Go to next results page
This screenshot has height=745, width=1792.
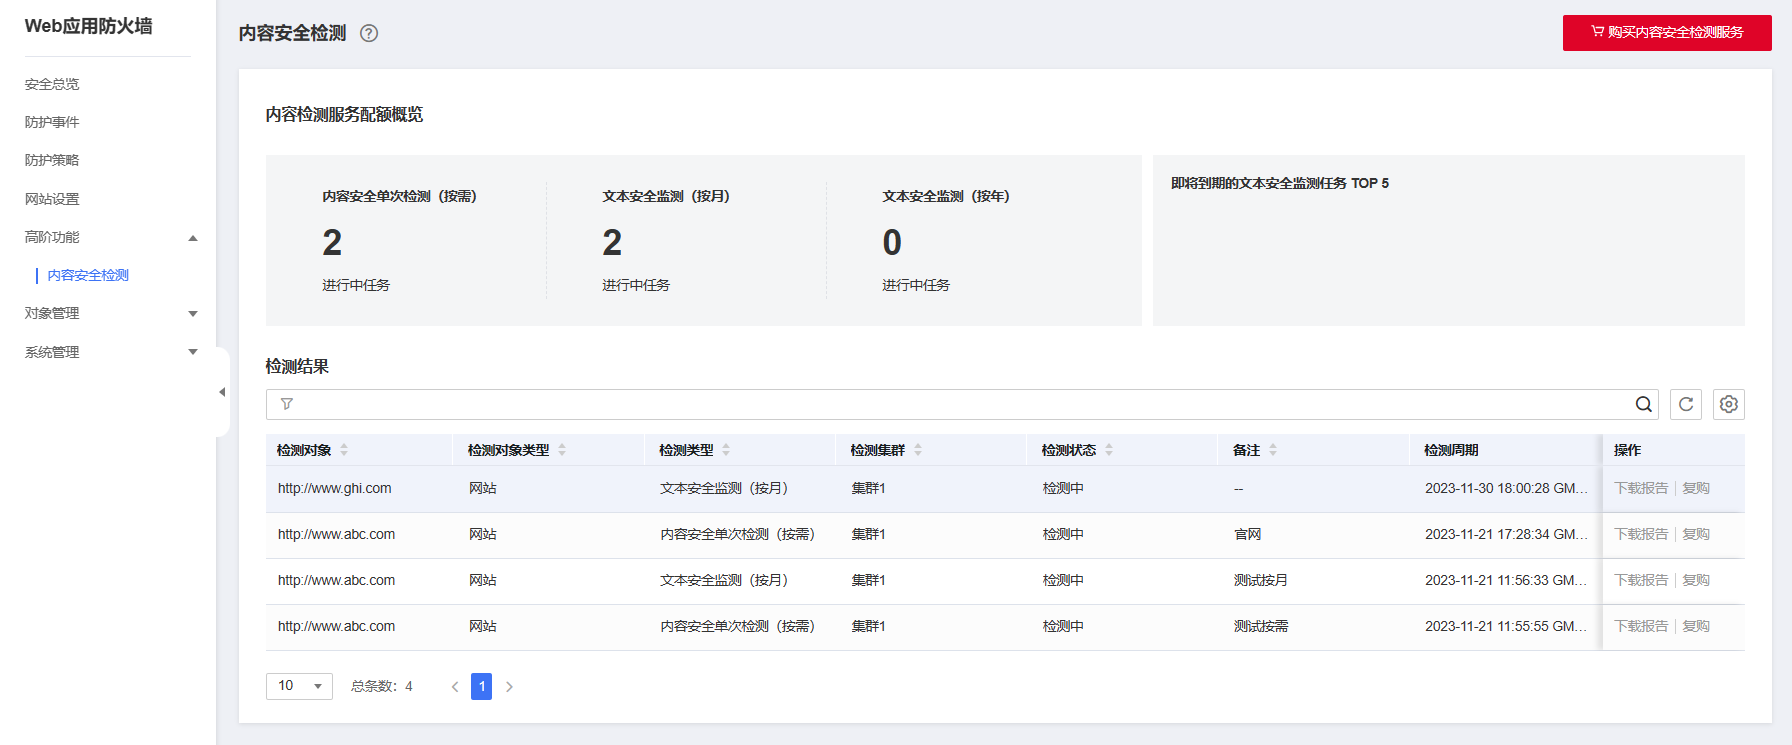click(510, 686)
